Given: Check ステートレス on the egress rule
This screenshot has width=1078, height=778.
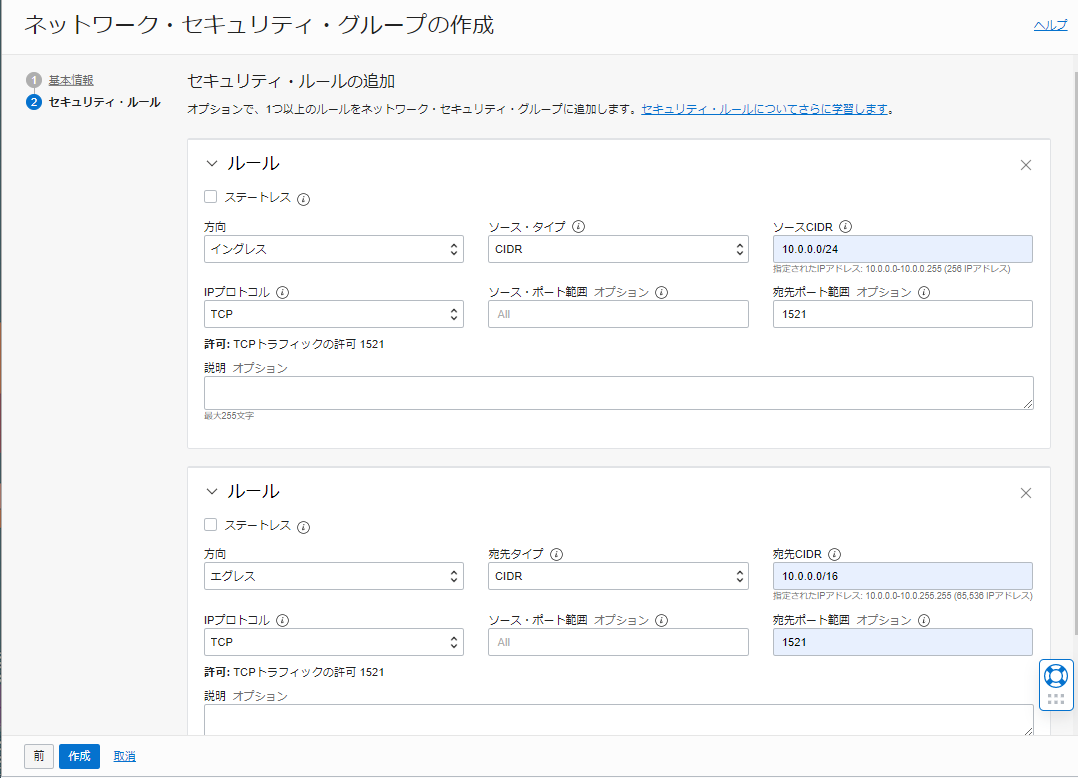Looking at the screenshot, I should coord(210,524).
